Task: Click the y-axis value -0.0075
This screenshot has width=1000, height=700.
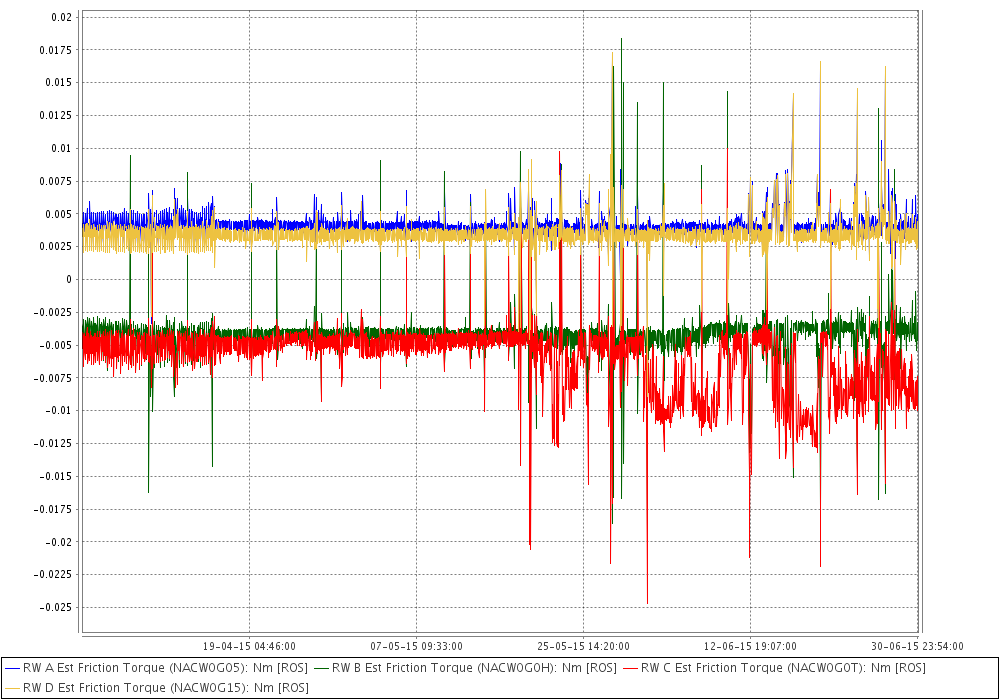Action: (x=53, y=378)
